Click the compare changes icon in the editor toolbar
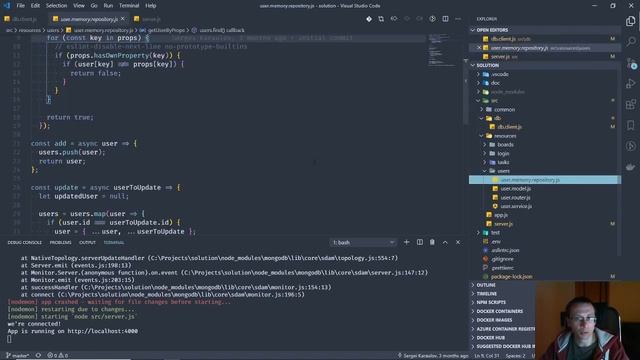This screenshot has height=360, width=640. [x=381, y=19]
